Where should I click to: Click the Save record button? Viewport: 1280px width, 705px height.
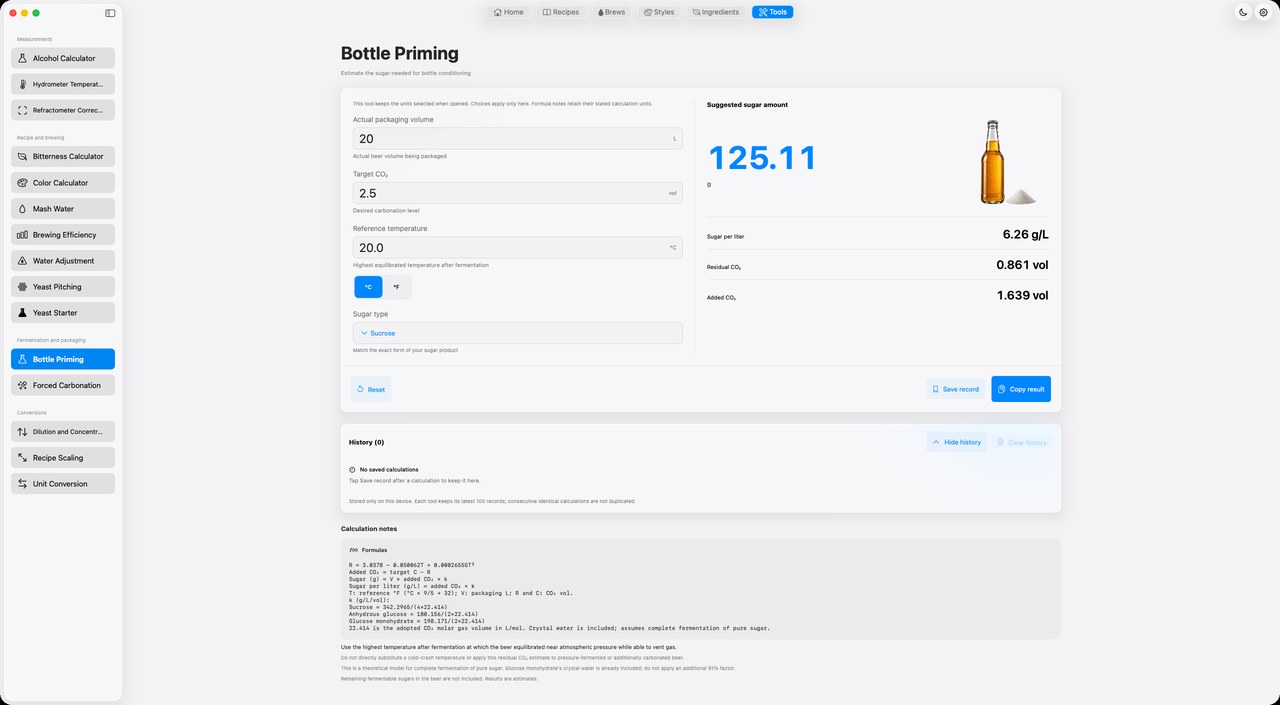[956, 389]
